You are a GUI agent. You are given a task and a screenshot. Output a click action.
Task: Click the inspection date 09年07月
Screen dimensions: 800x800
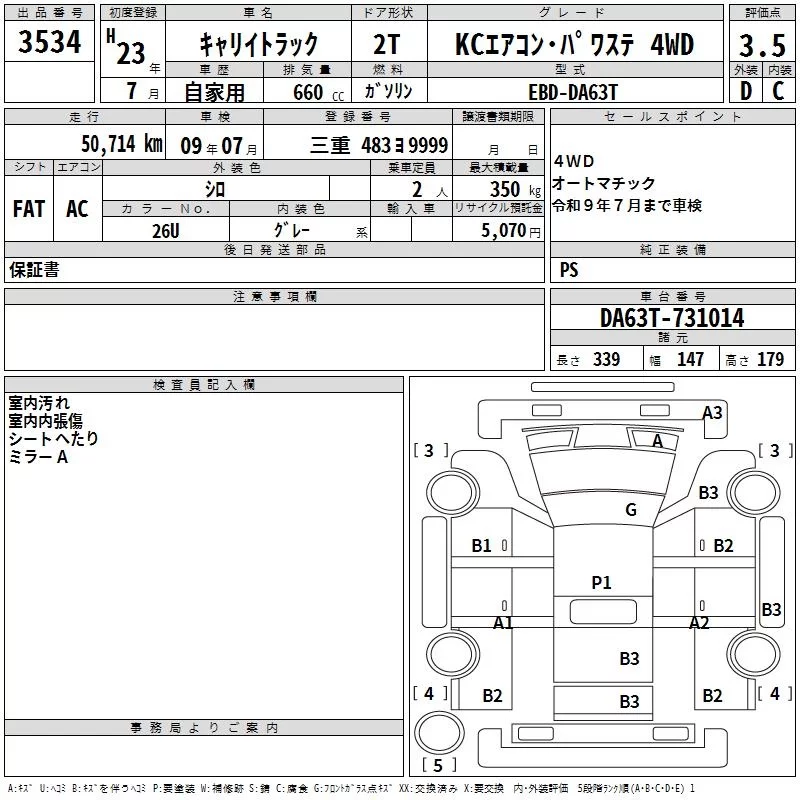click(219, 146)
